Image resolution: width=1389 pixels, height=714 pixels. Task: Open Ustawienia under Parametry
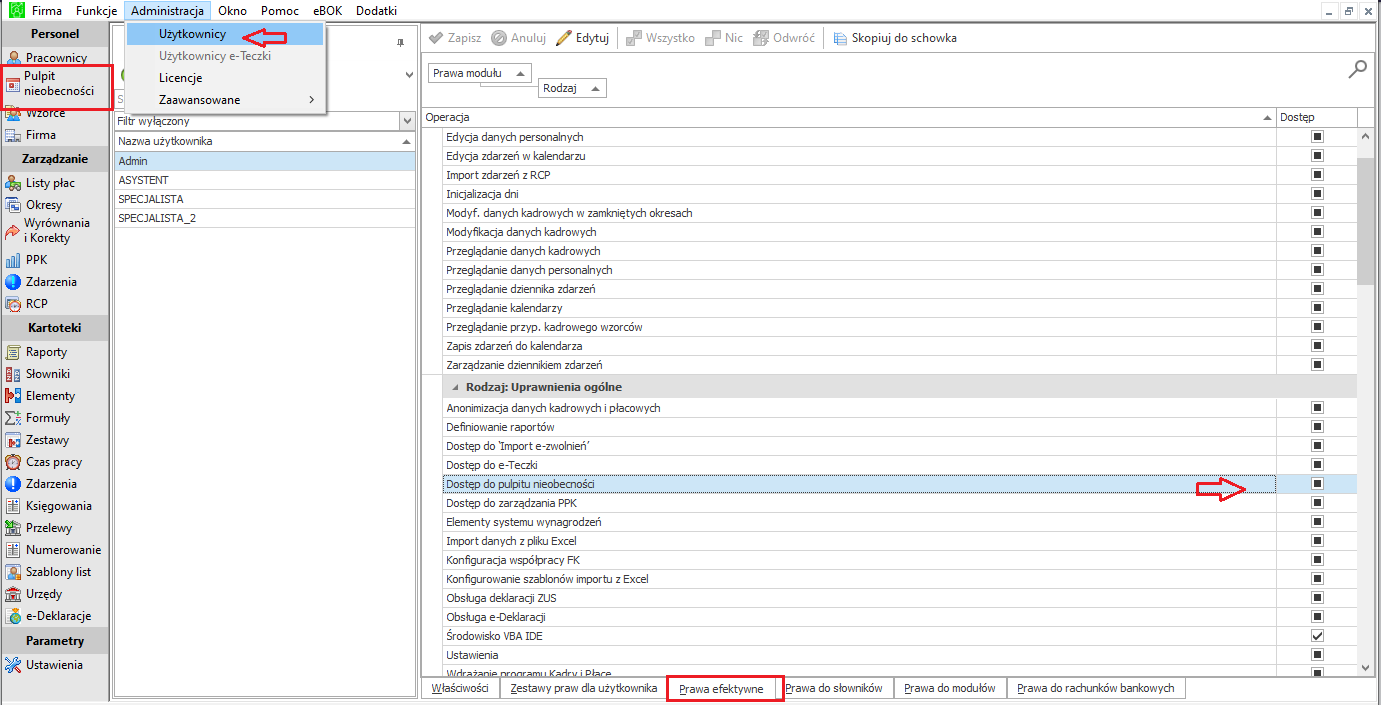55,665
